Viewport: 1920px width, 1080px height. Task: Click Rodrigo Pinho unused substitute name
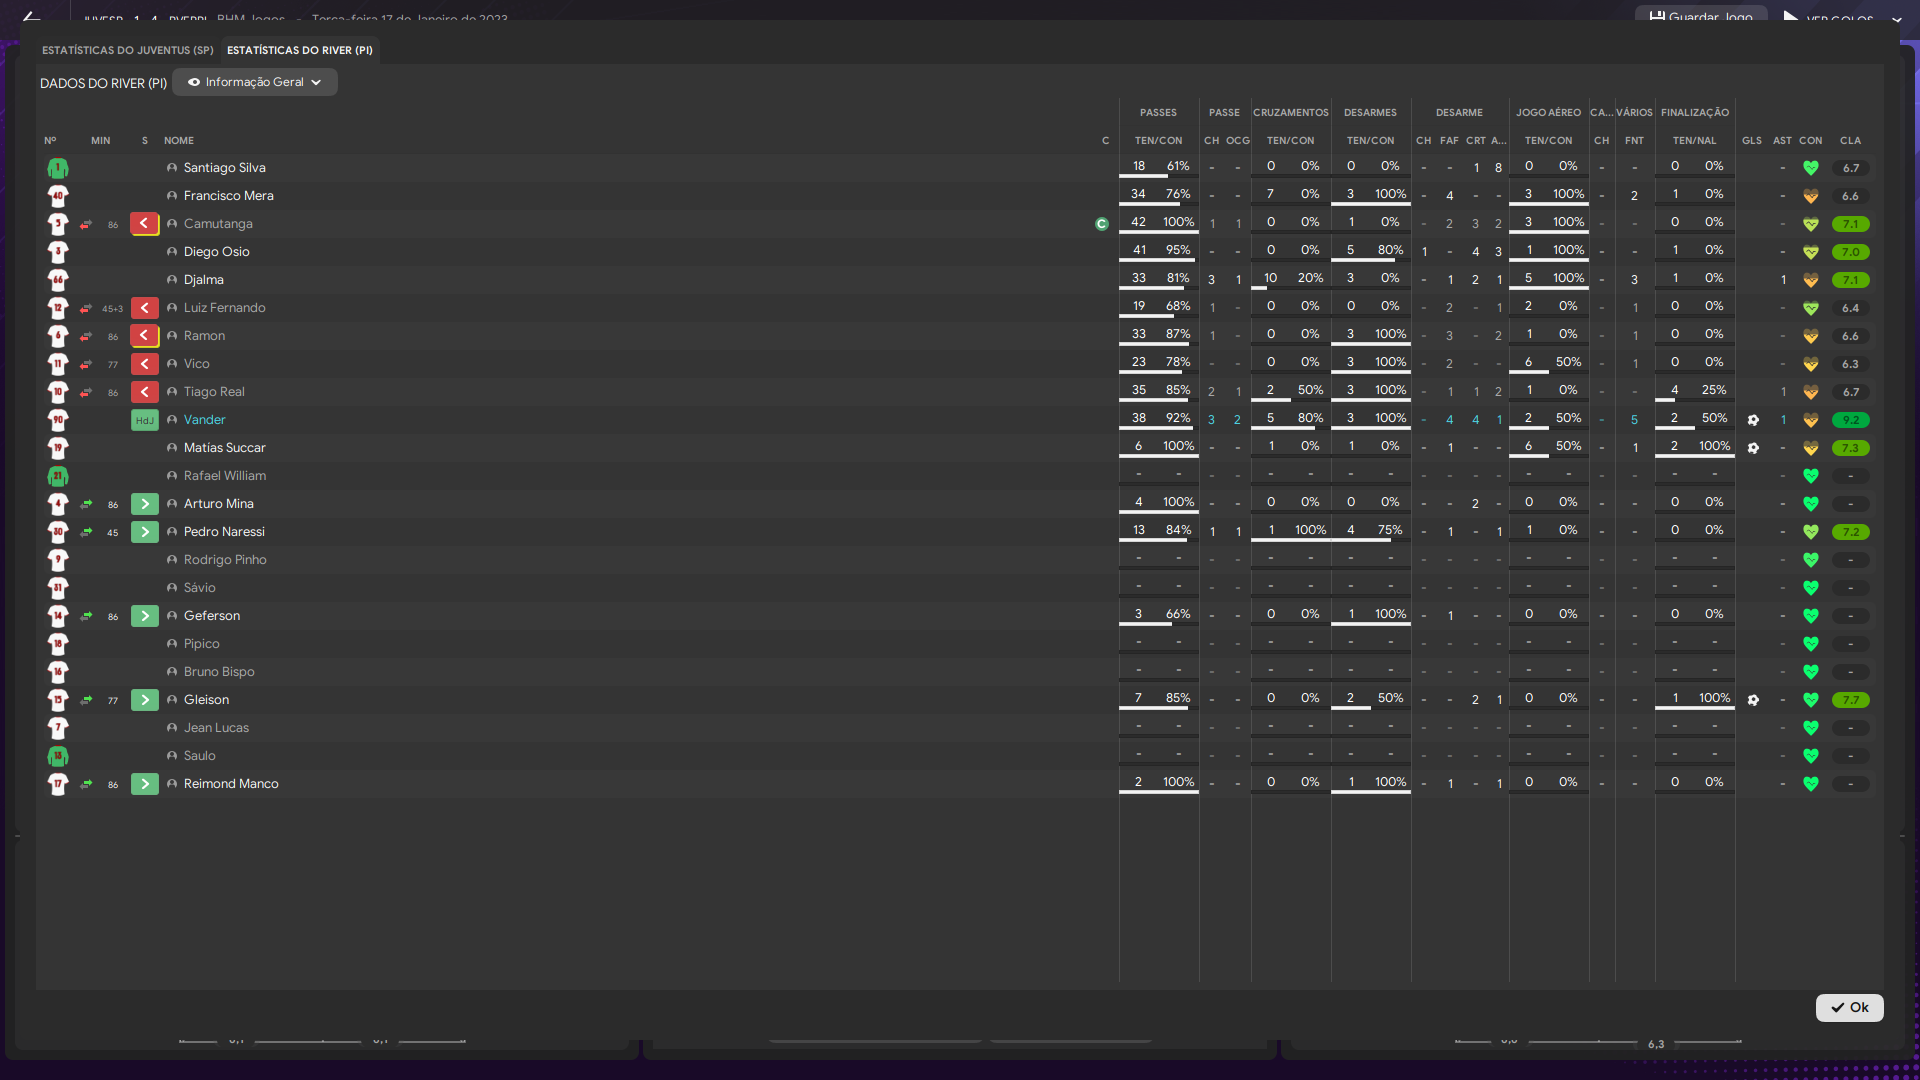click(225, 560)
